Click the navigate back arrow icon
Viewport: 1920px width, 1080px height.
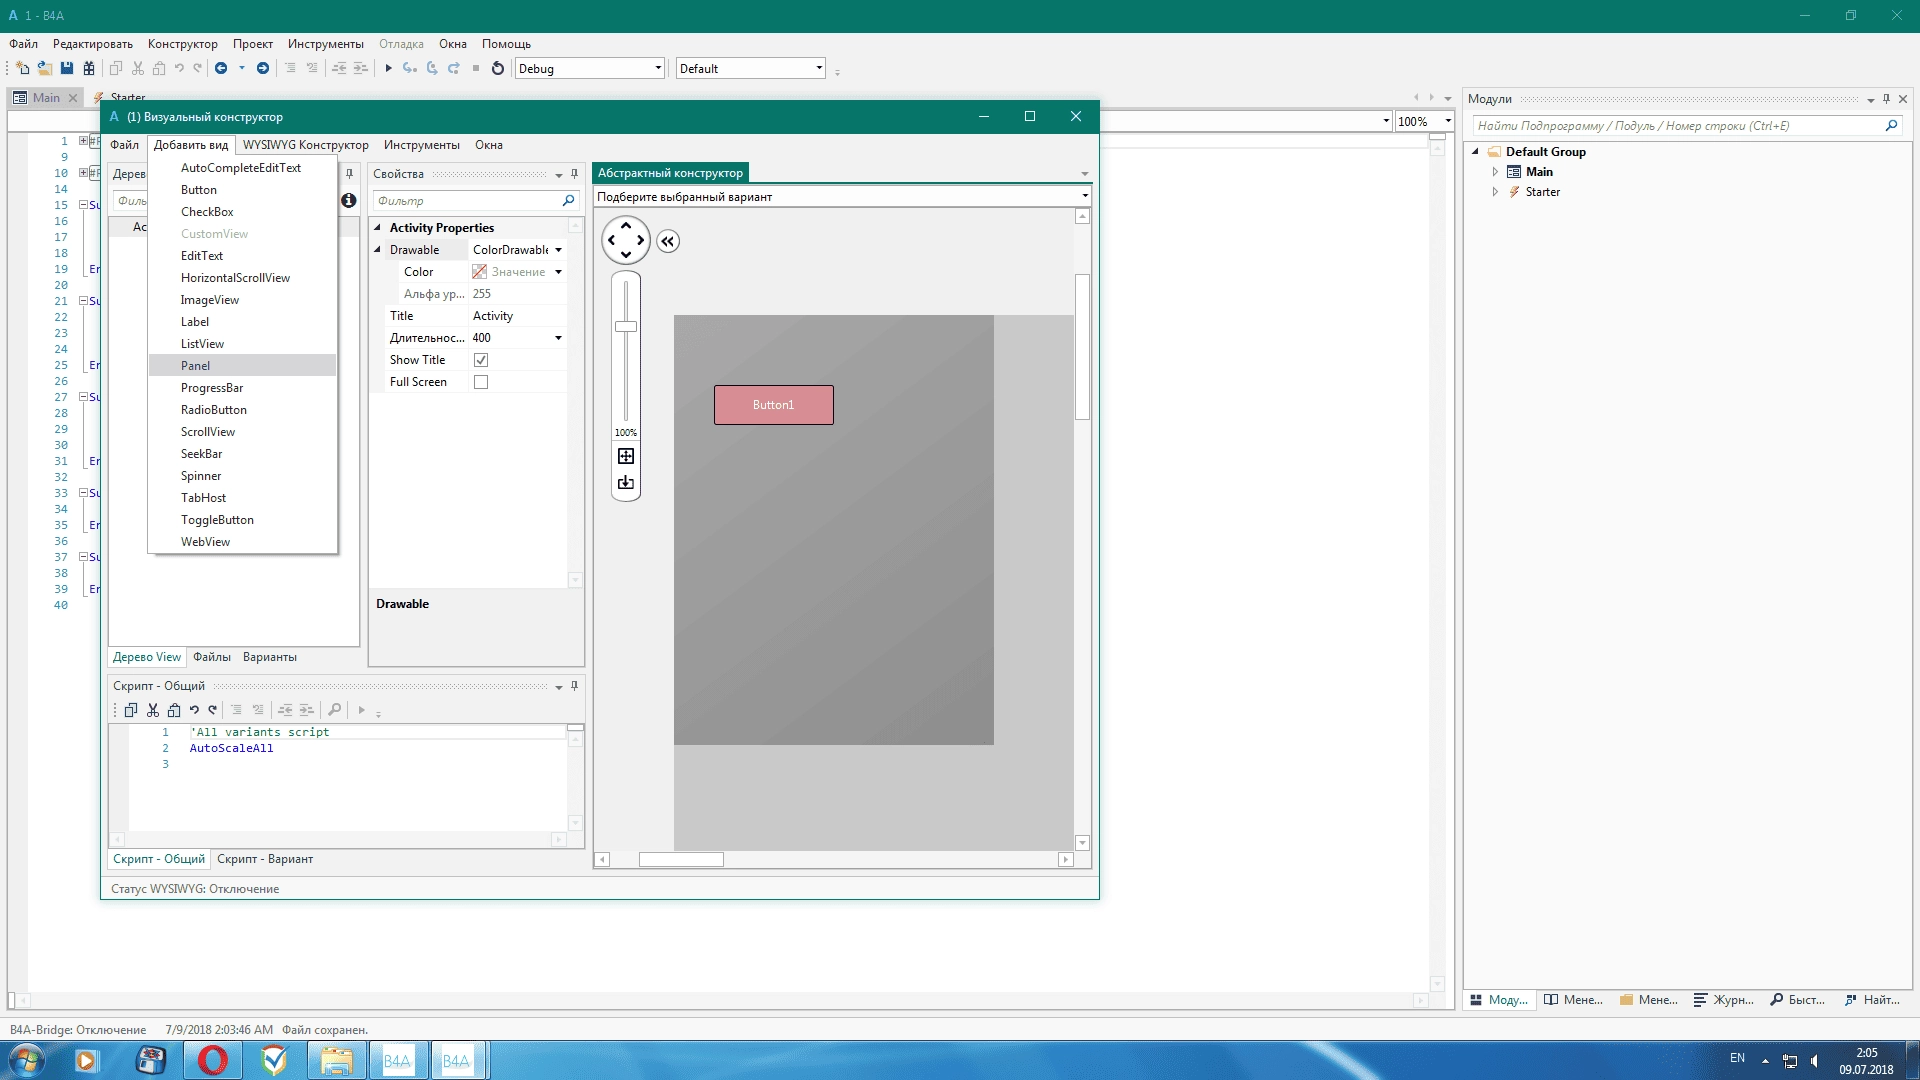221,68
